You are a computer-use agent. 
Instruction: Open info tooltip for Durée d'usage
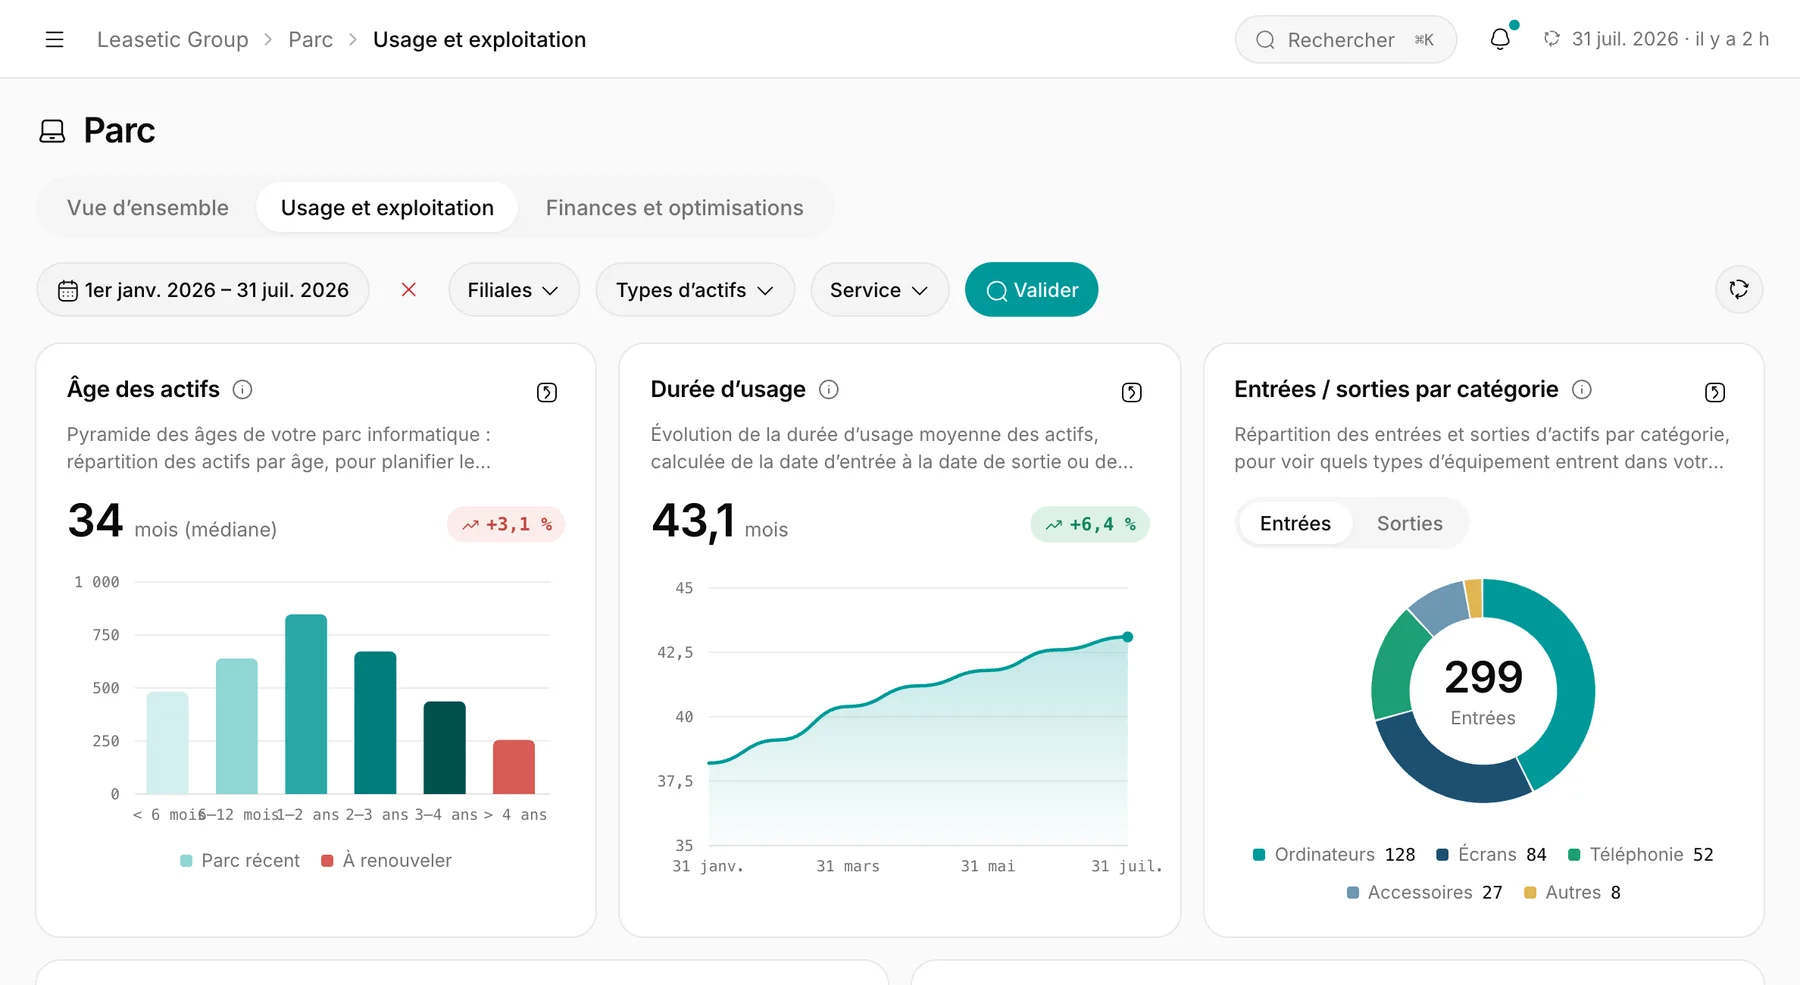click(829, 389)
